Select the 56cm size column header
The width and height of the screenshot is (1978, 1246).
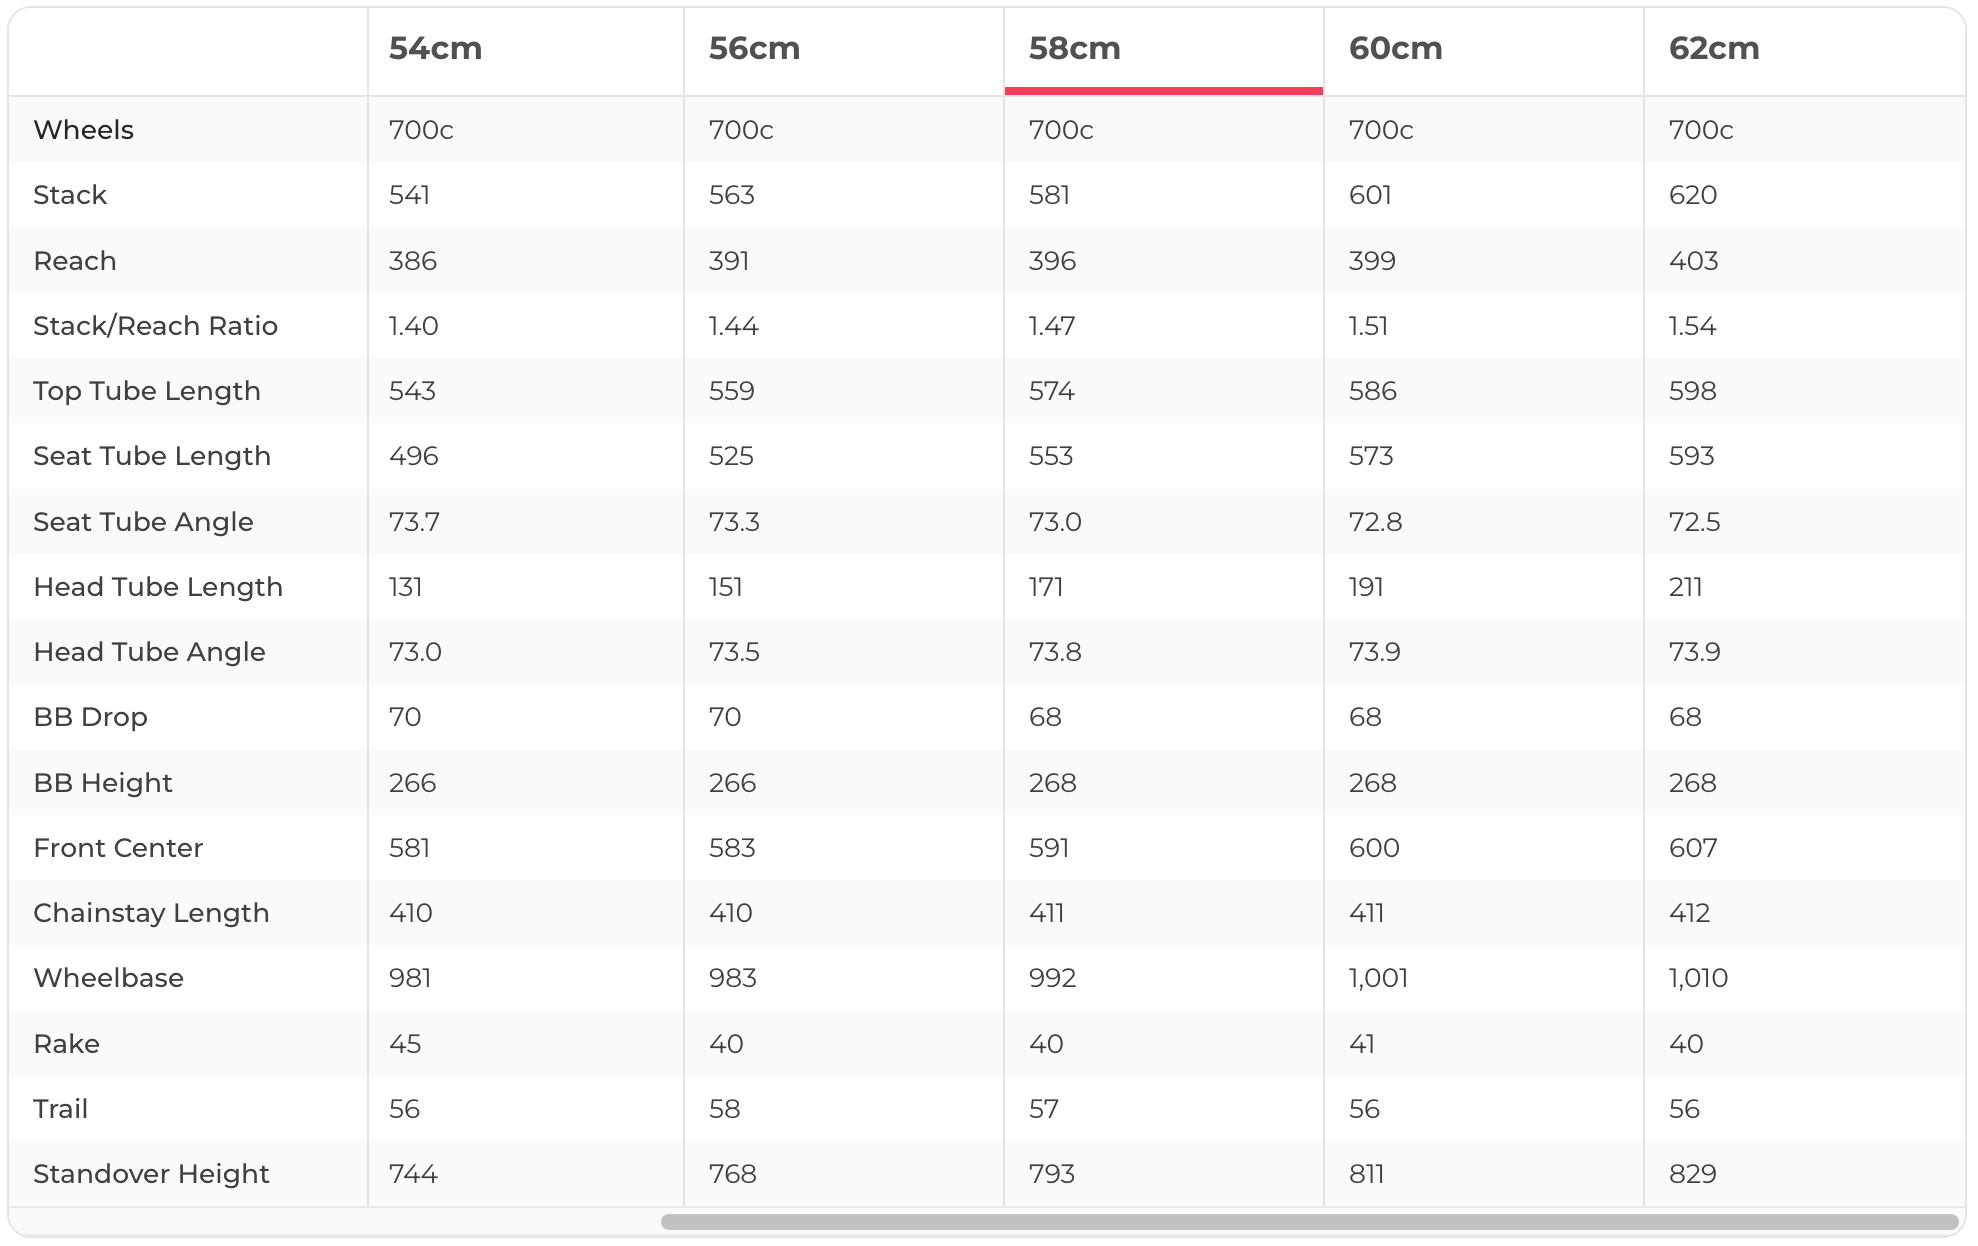(754, 49)
